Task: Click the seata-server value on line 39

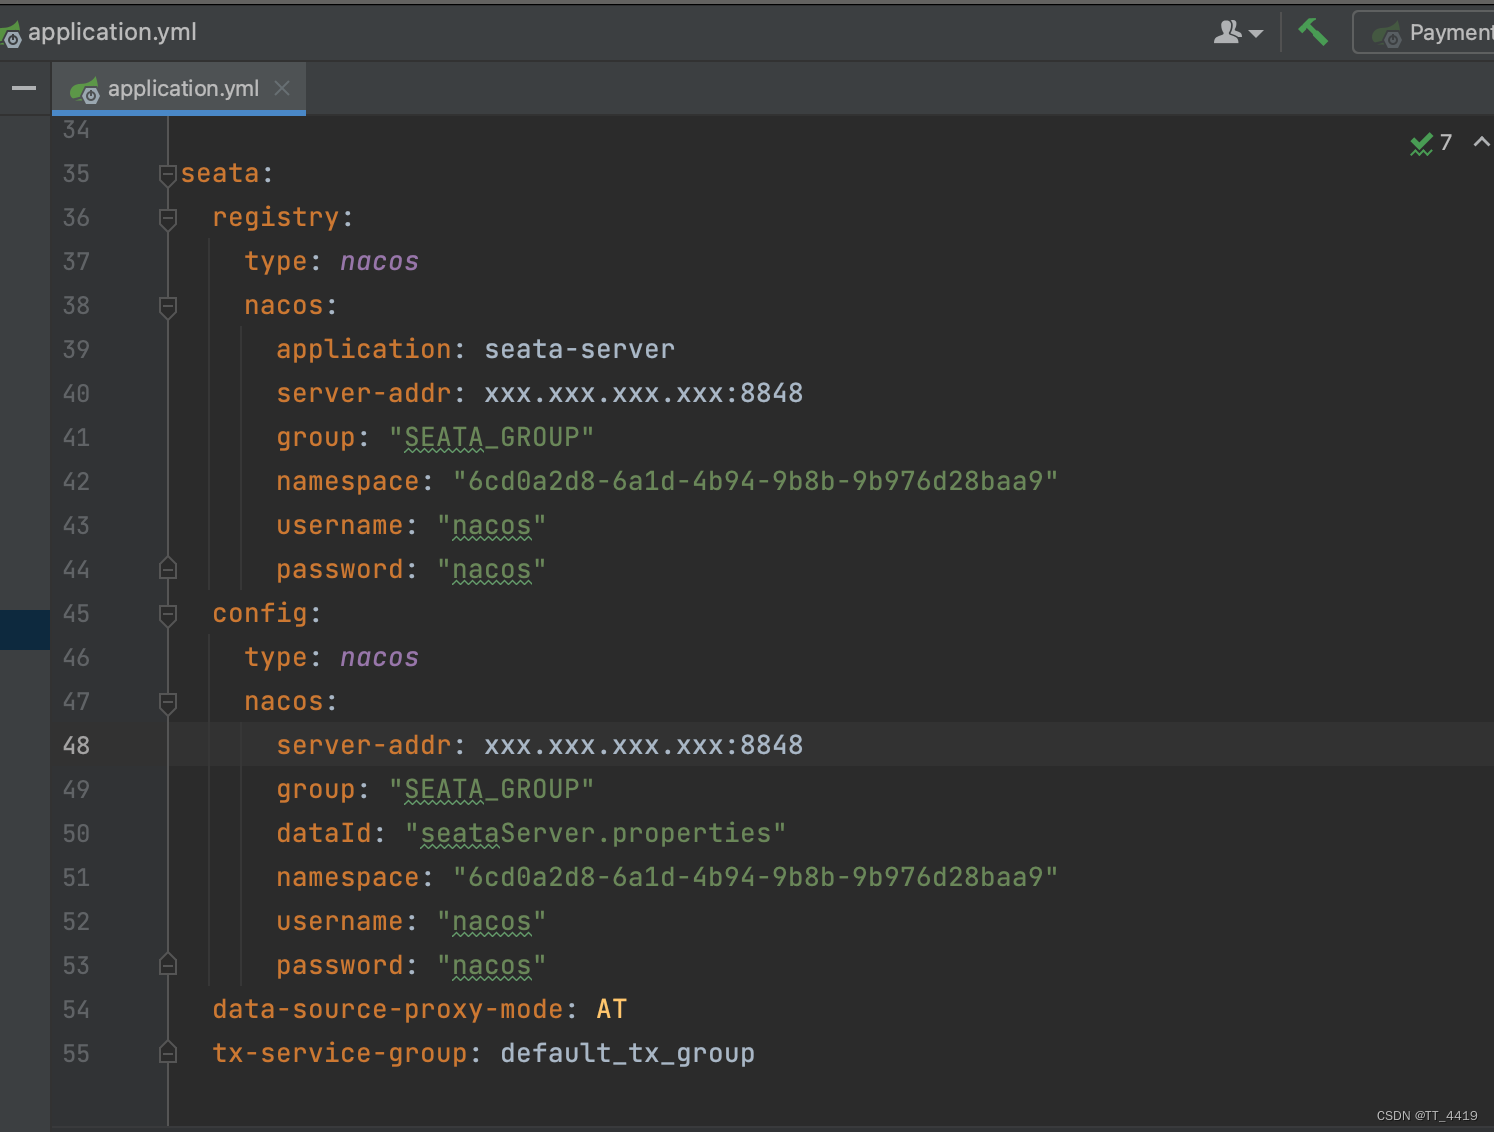Action: click(579, 350)
